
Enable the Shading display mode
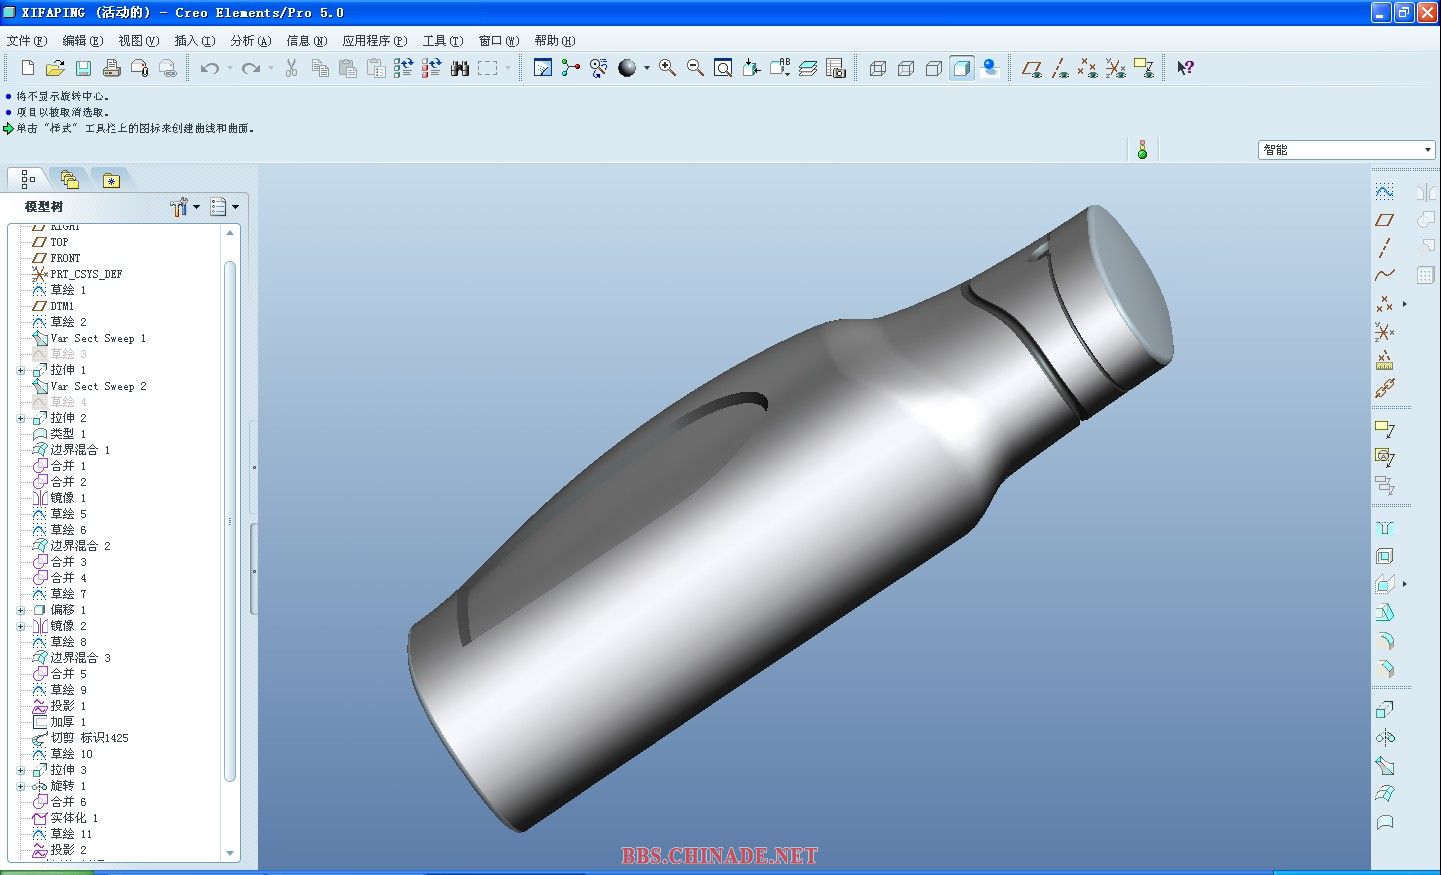click(x=961, y=68)
